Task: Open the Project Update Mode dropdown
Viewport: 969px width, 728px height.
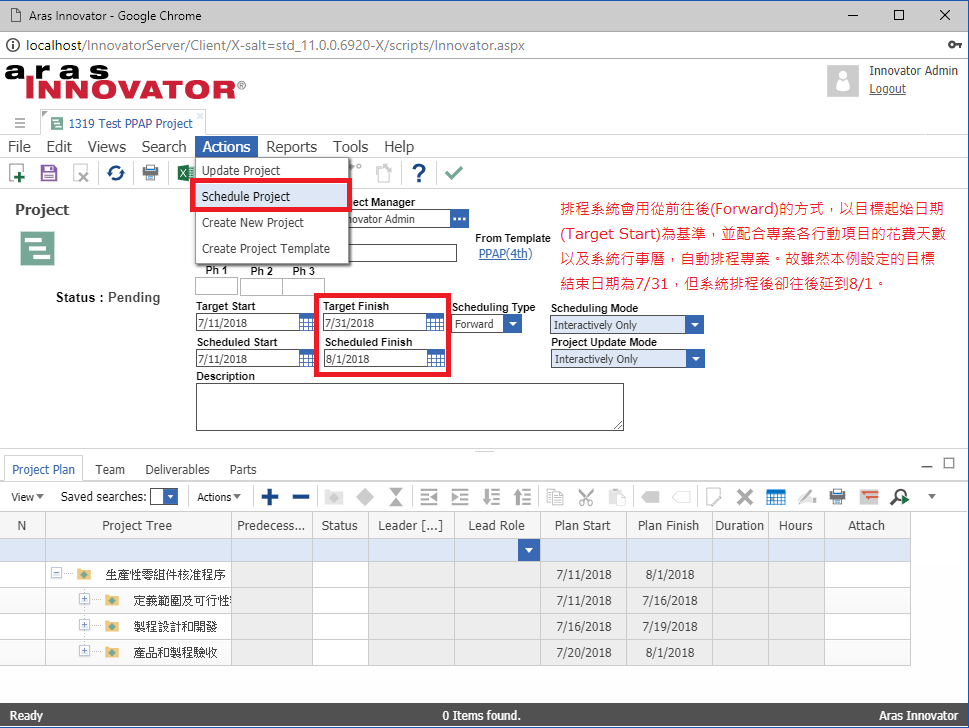Action: 695,359
